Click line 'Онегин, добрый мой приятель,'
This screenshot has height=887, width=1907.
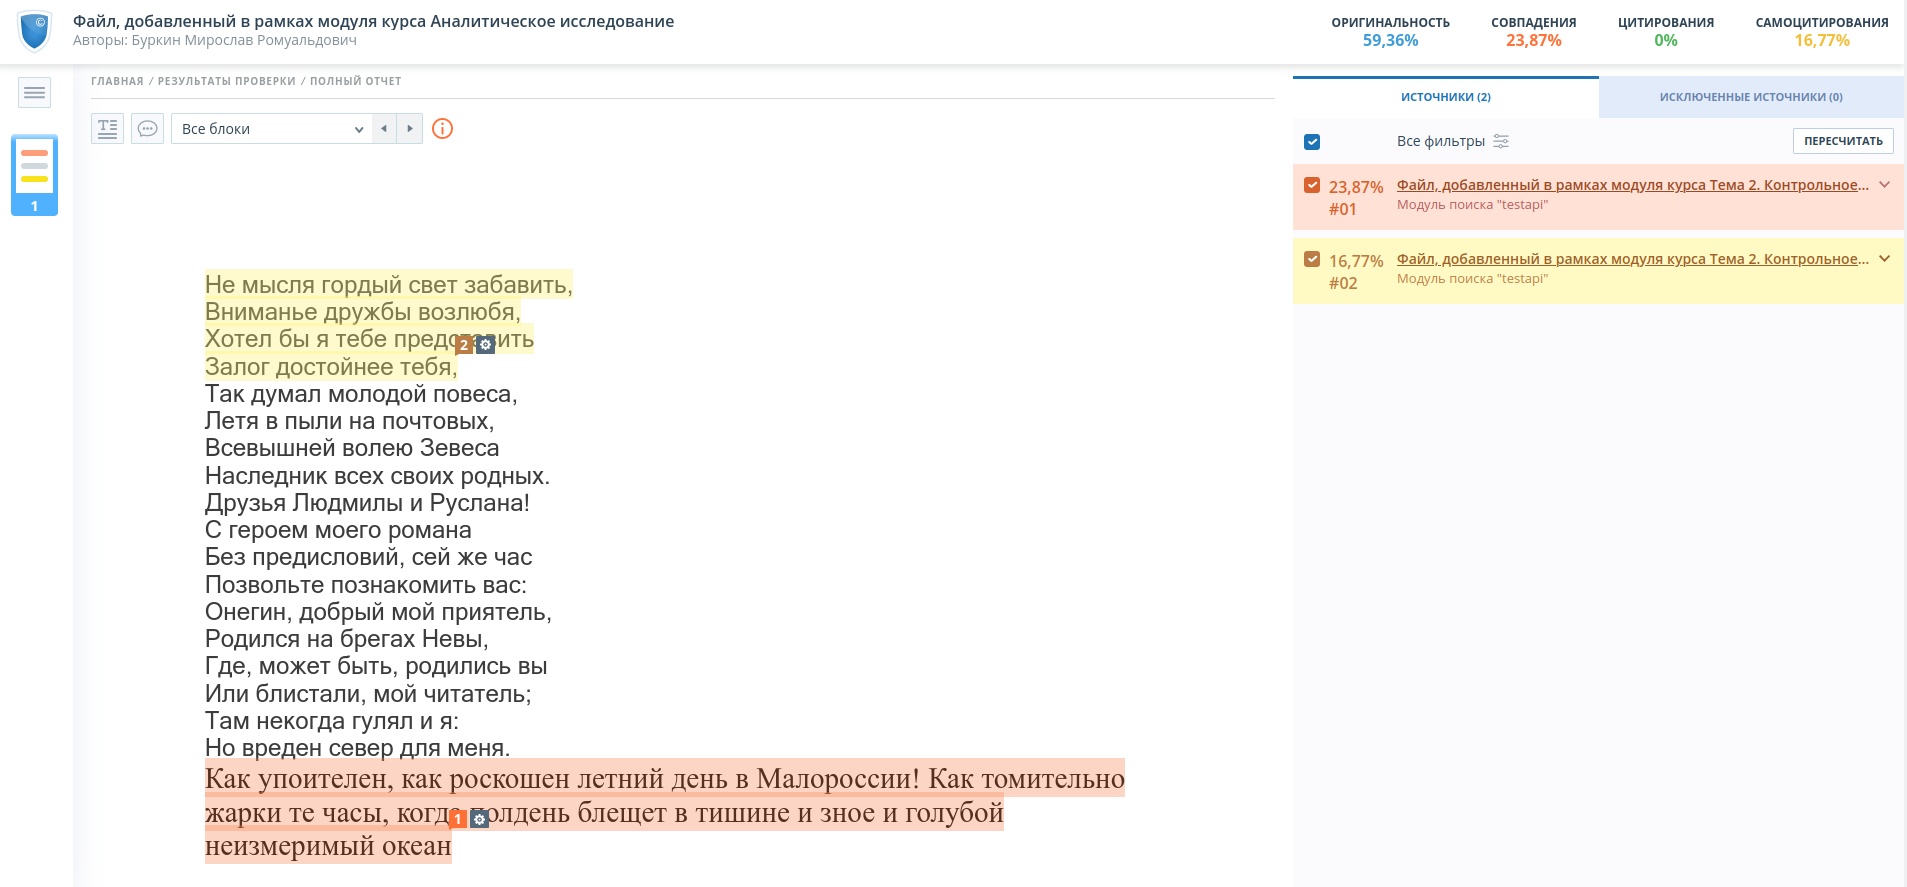[x=378, y=612]
